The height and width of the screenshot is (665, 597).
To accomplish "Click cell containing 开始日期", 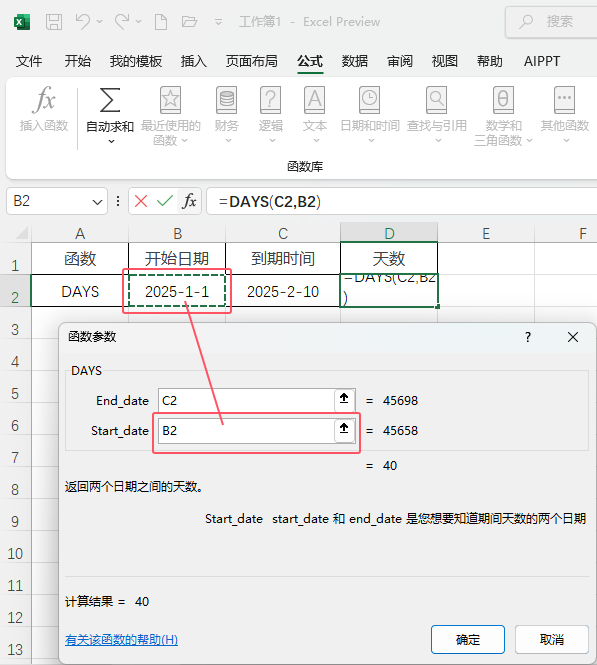I will click(177, 259).
